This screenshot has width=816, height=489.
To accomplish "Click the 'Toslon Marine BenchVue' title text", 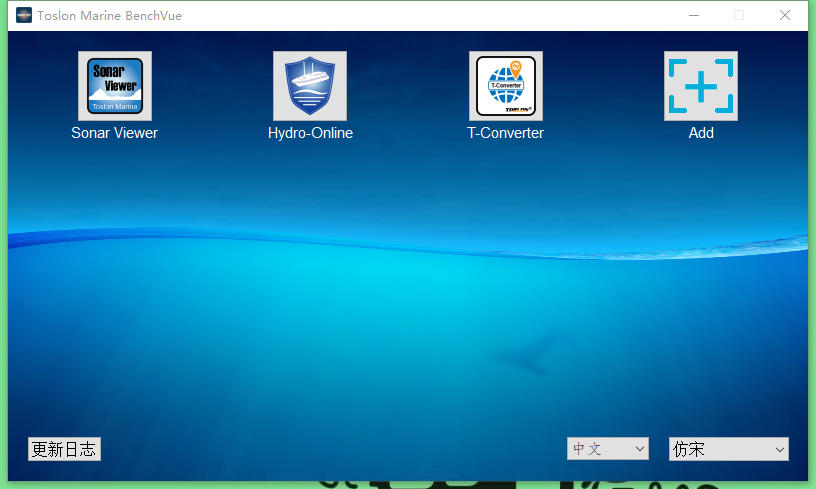I will pos(110,15).
